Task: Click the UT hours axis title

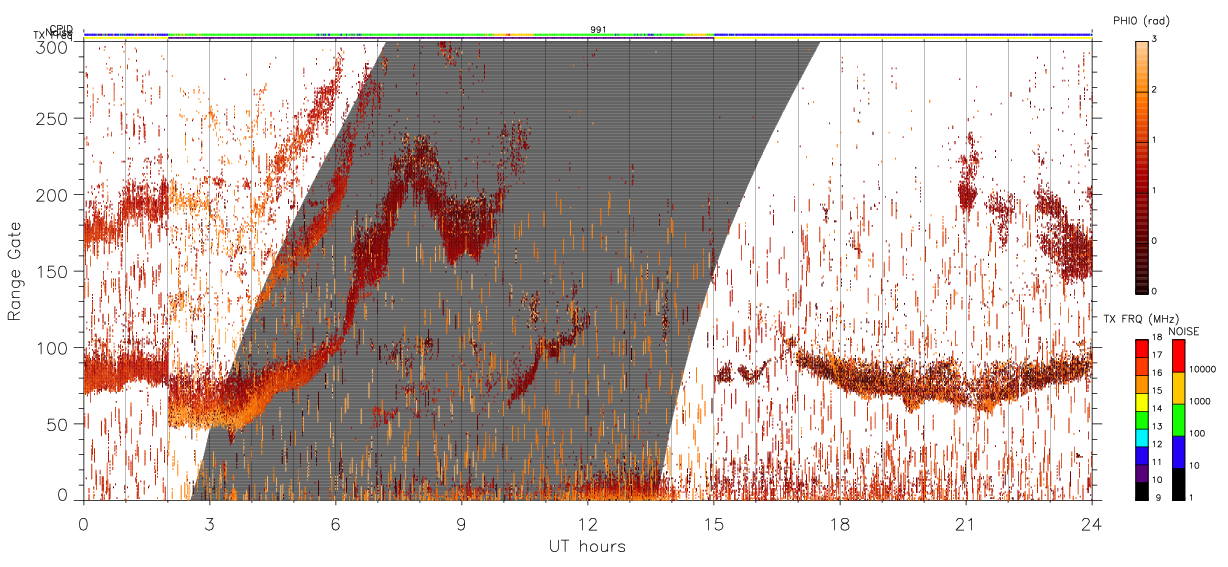Action: pyautogui.click(x=587, y=546)
